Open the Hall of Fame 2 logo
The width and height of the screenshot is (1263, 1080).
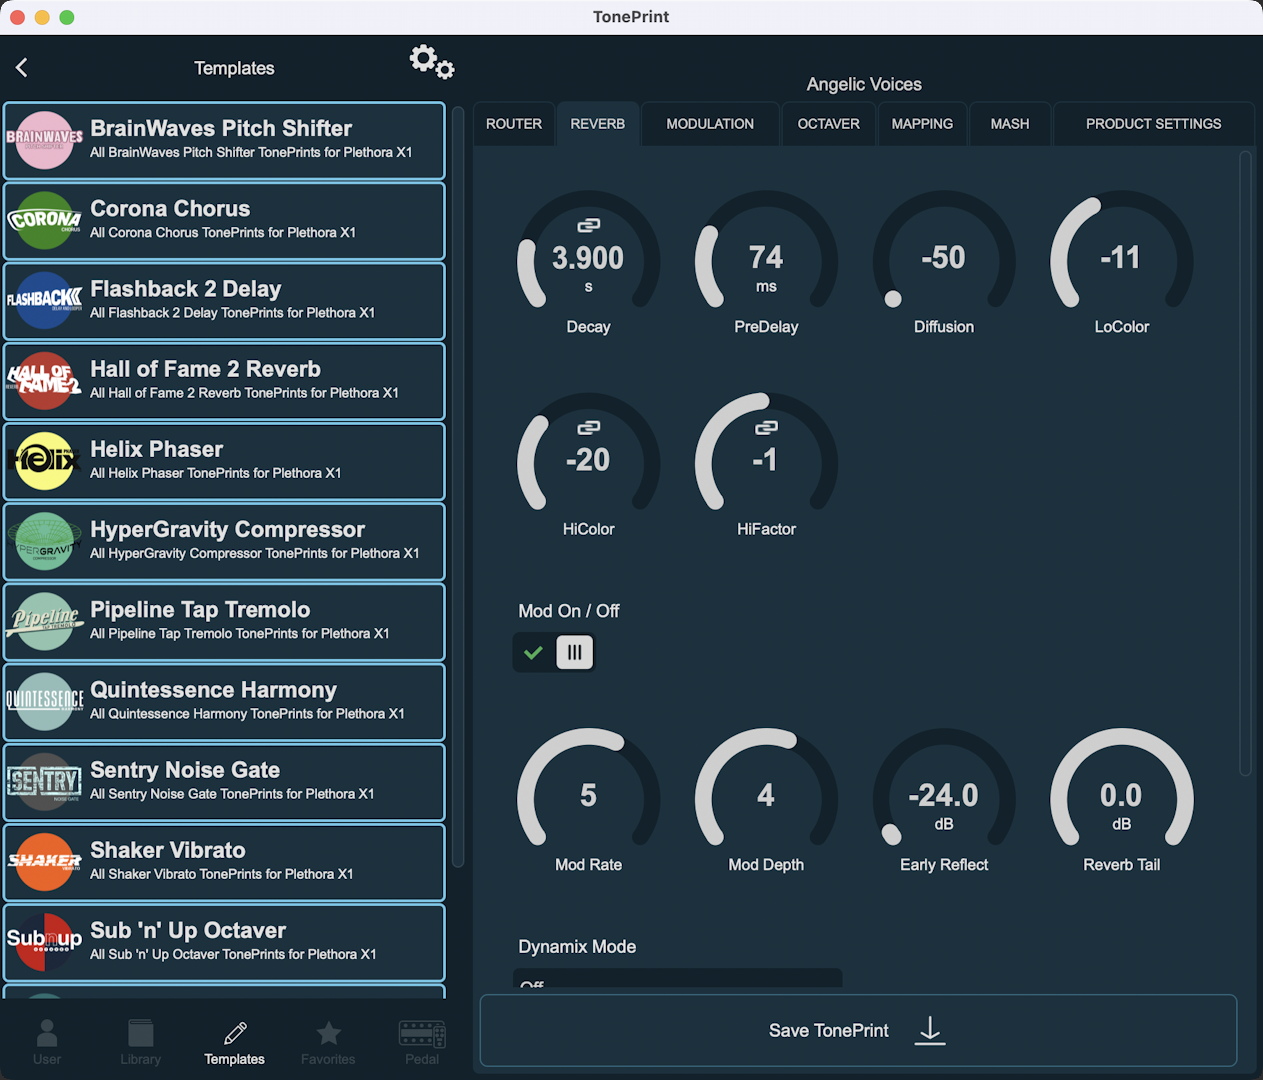45,380
